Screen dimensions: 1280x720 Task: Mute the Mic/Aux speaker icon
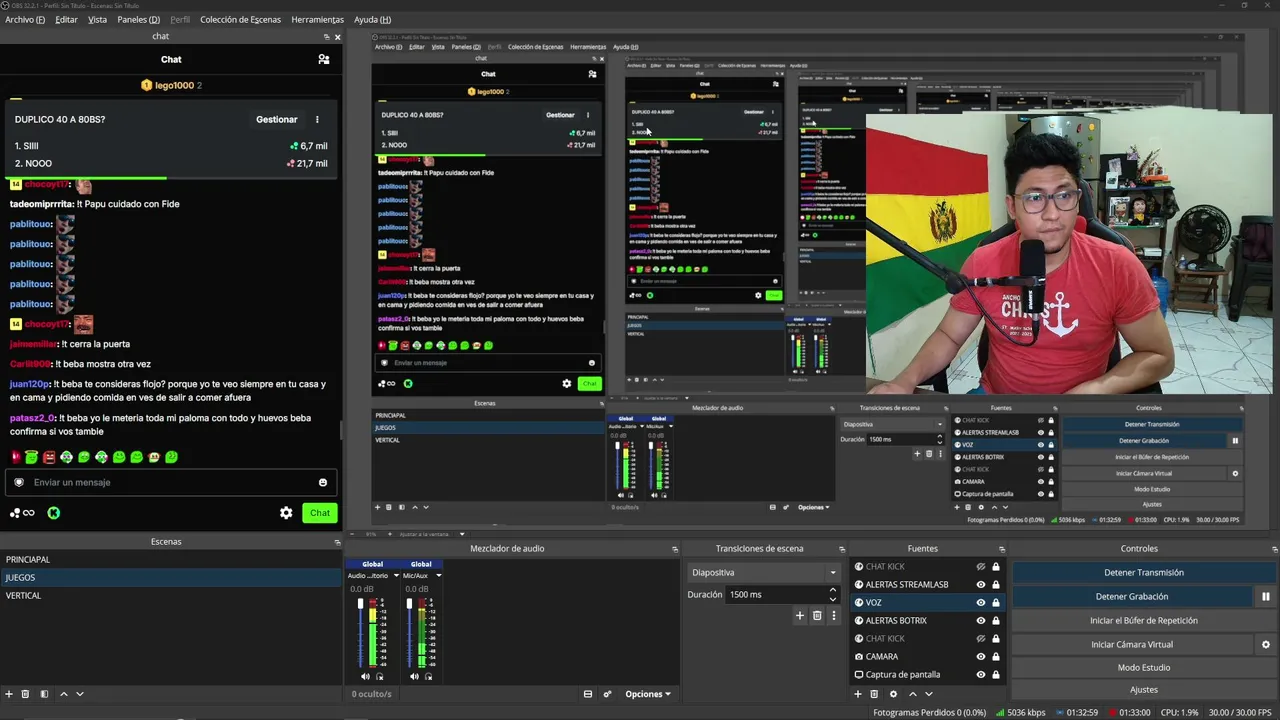[414, 677]
